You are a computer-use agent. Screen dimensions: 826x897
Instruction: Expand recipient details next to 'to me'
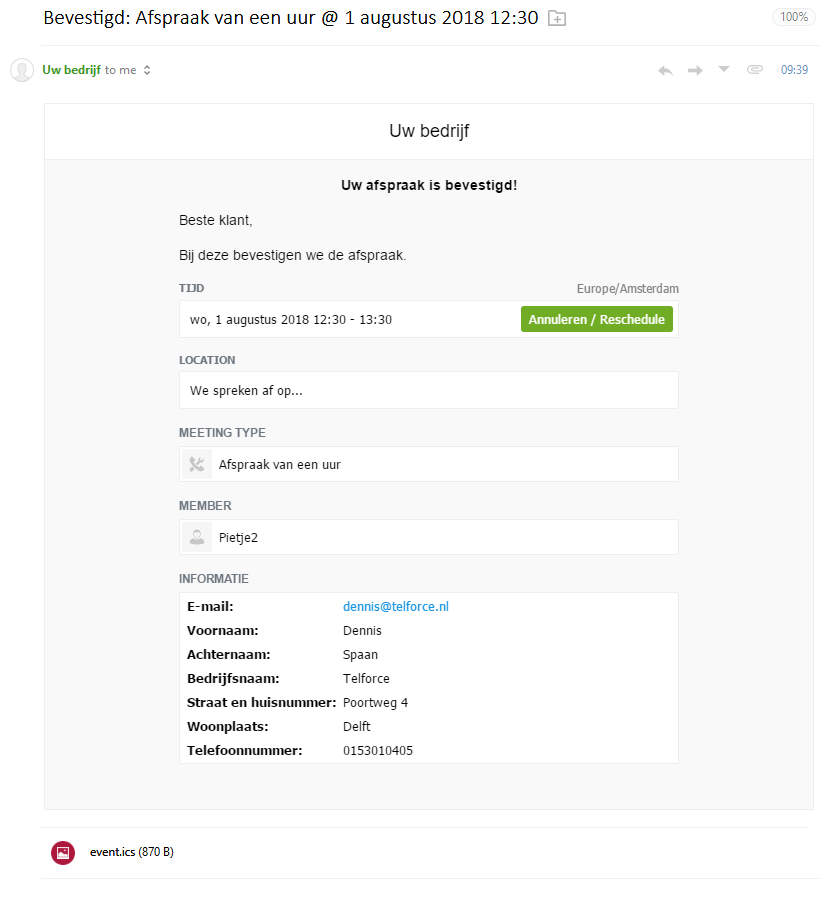[148, 70]
